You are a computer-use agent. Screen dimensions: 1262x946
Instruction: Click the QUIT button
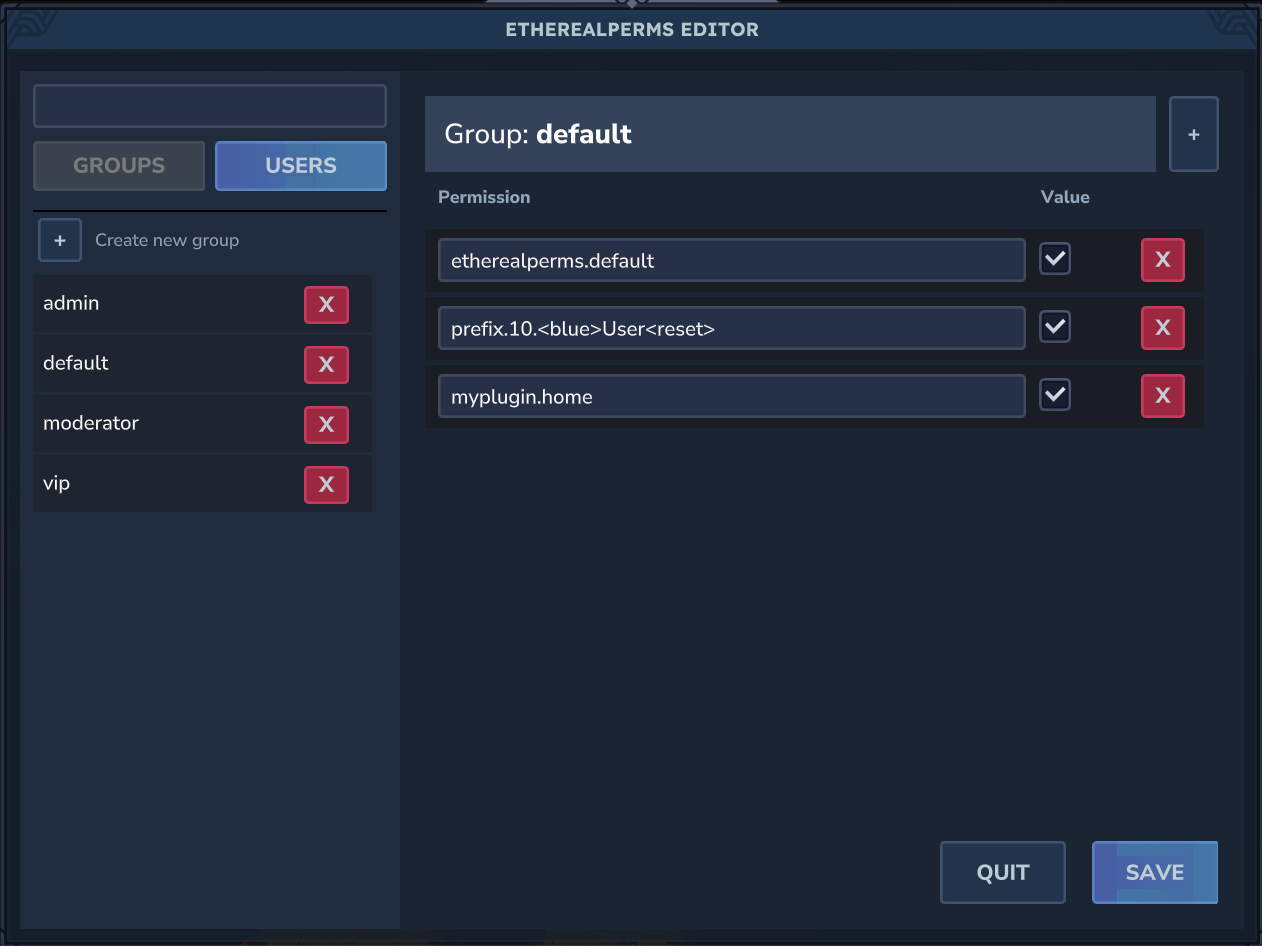(x=1002, y=871)
